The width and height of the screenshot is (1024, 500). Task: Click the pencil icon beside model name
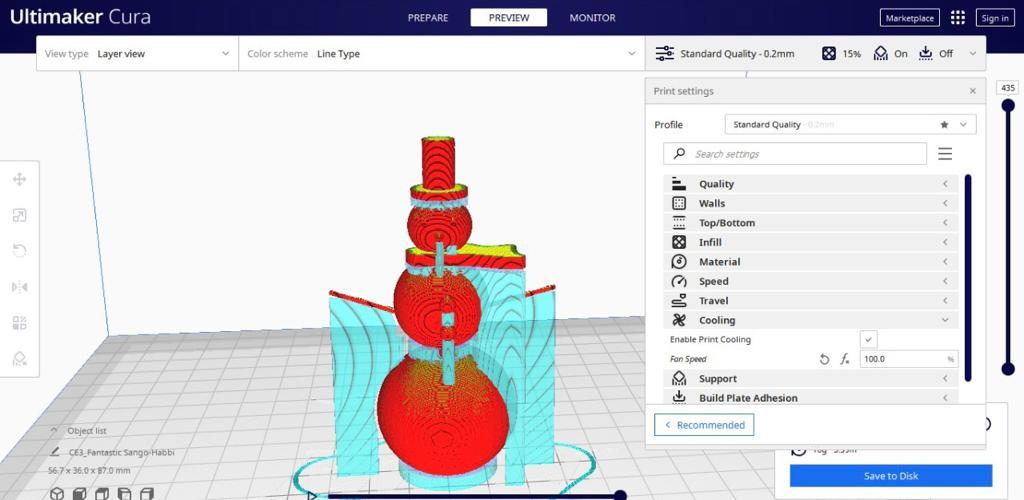pos(56,452)
